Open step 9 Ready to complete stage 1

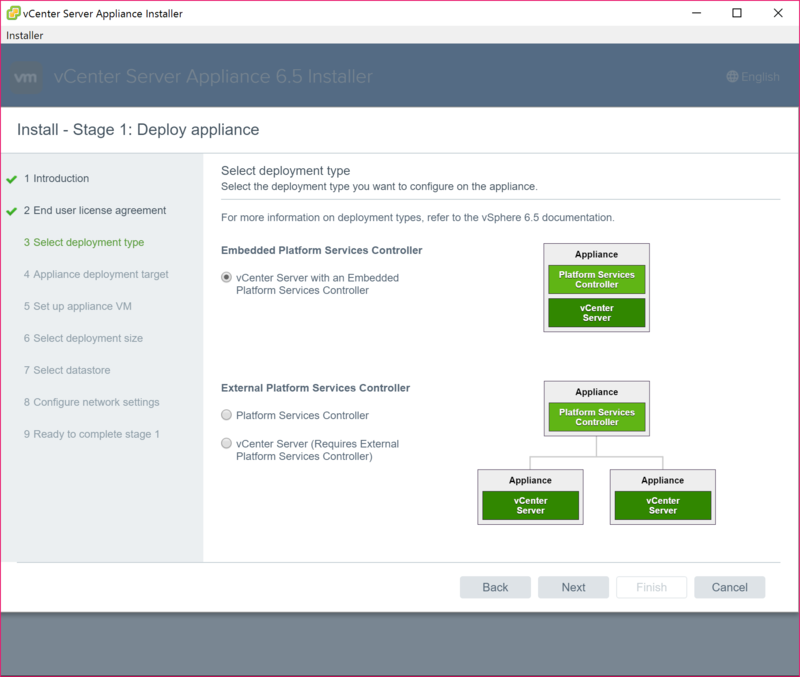click(x=92, y=434)
